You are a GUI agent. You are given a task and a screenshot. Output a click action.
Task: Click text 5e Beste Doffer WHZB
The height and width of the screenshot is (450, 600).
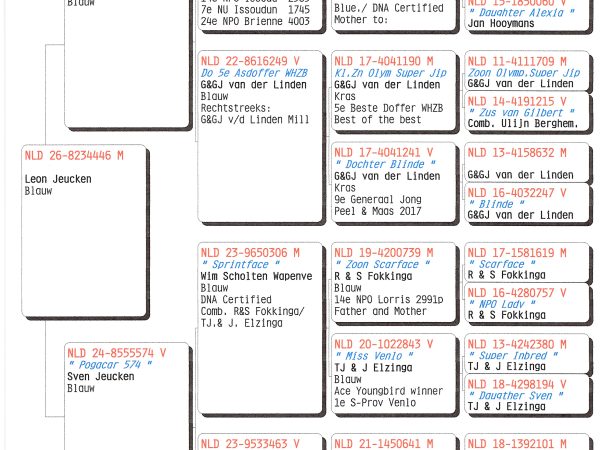pyautogui.click(x=388, y=108)
